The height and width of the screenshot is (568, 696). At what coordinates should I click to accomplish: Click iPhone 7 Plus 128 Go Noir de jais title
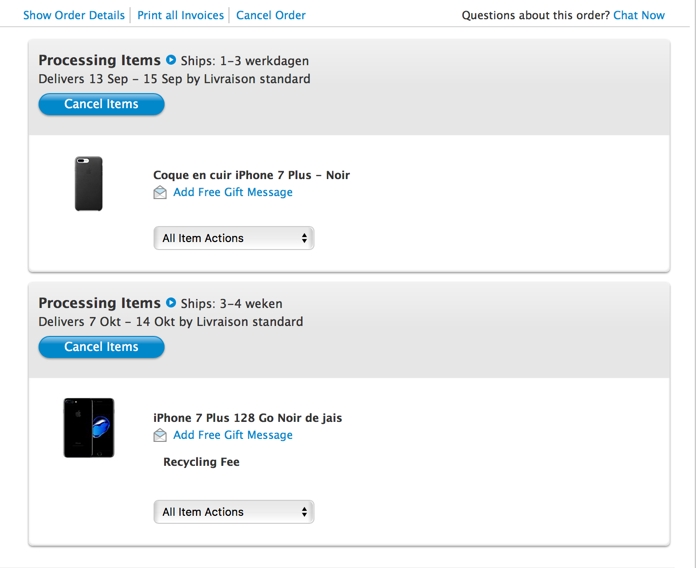(248, 418)
